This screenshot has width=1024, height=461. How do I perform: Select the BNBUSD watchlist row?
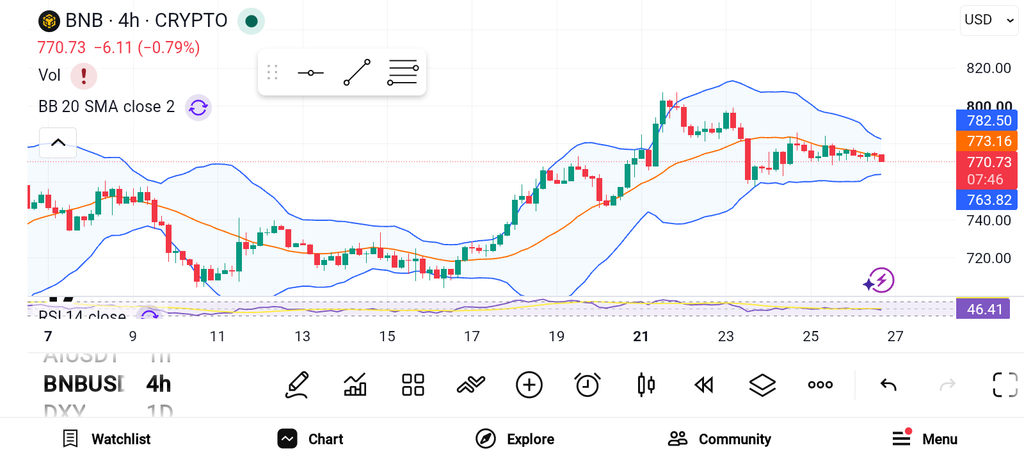coord(83,384)
